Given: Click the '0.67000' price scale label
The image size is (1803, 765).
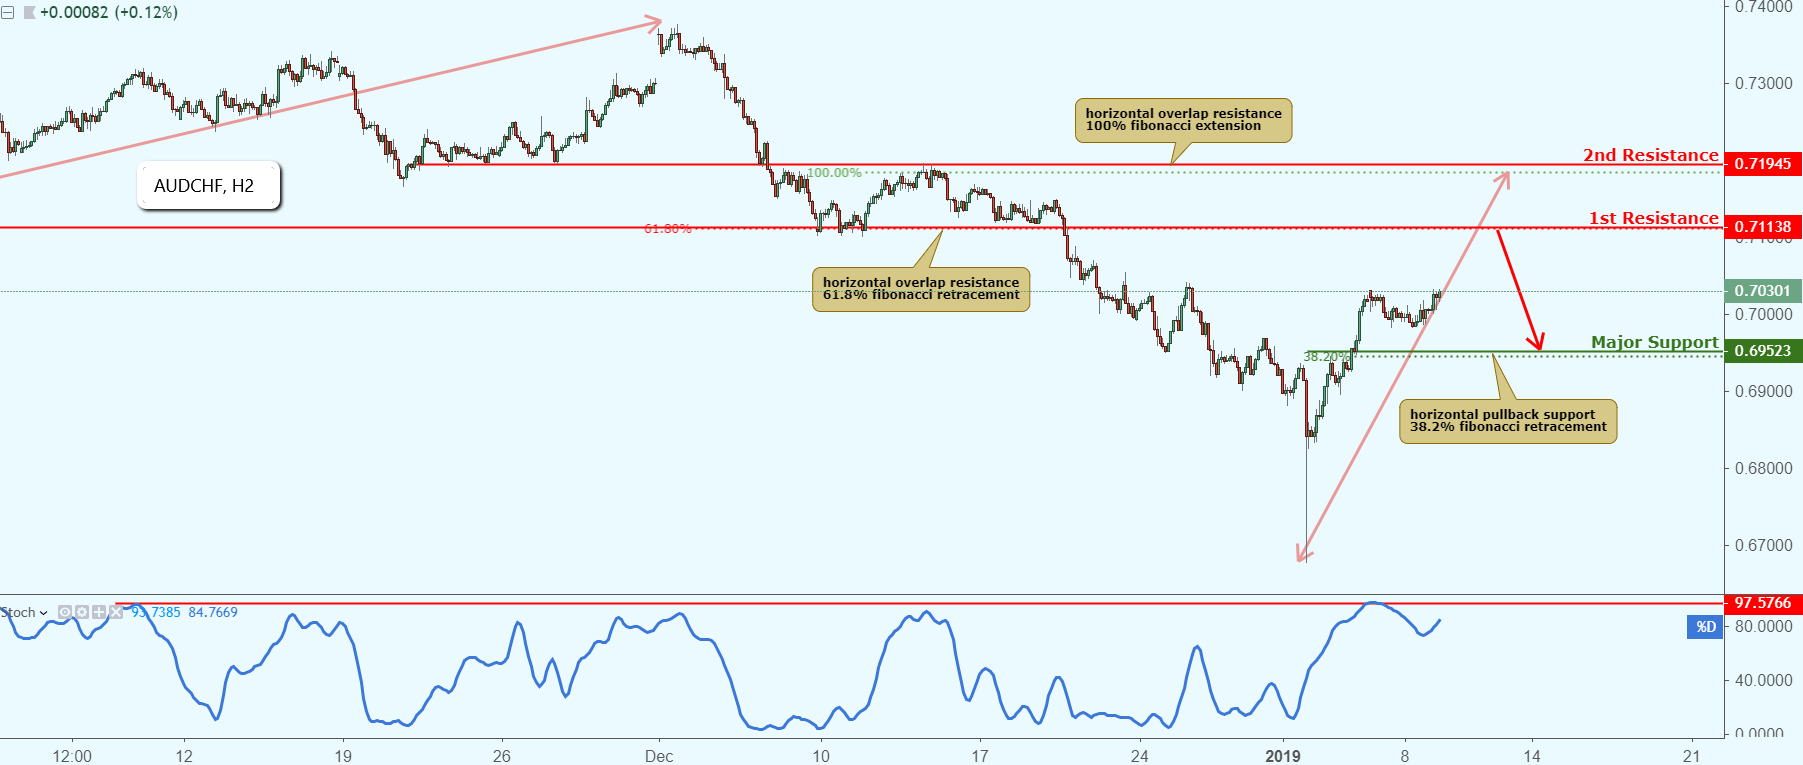Looking at the screenshot, I should pyautogui.click(x=1764, y=545).
